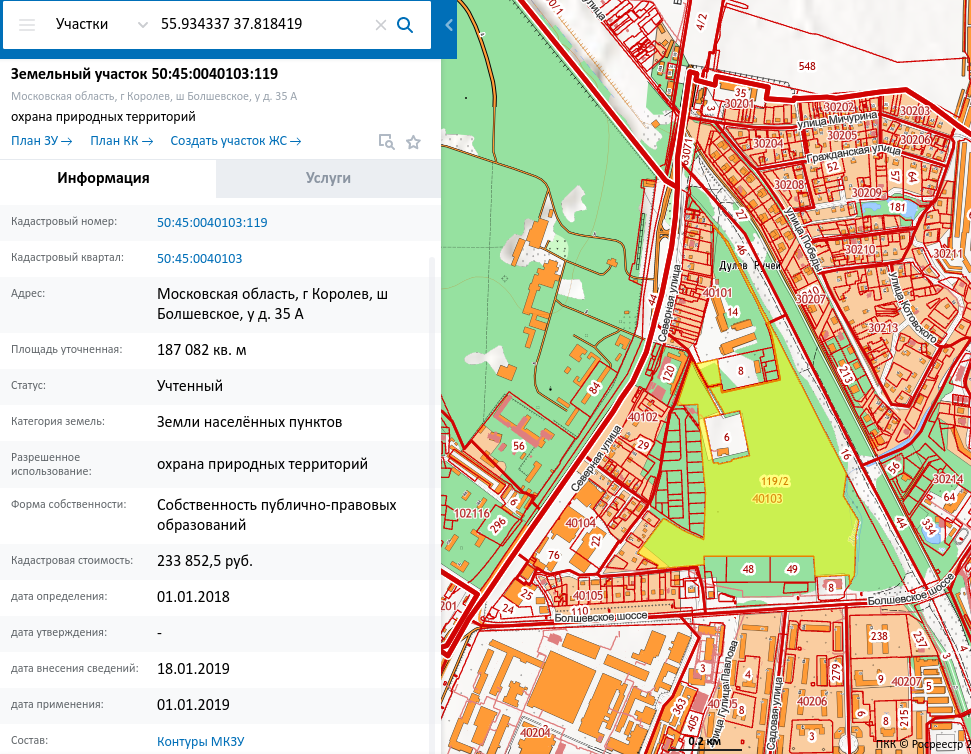Image resolution: width=971 pixels, height=754 pixels.
Task: Click building number 6 on the map
Action: click(727, 437)
